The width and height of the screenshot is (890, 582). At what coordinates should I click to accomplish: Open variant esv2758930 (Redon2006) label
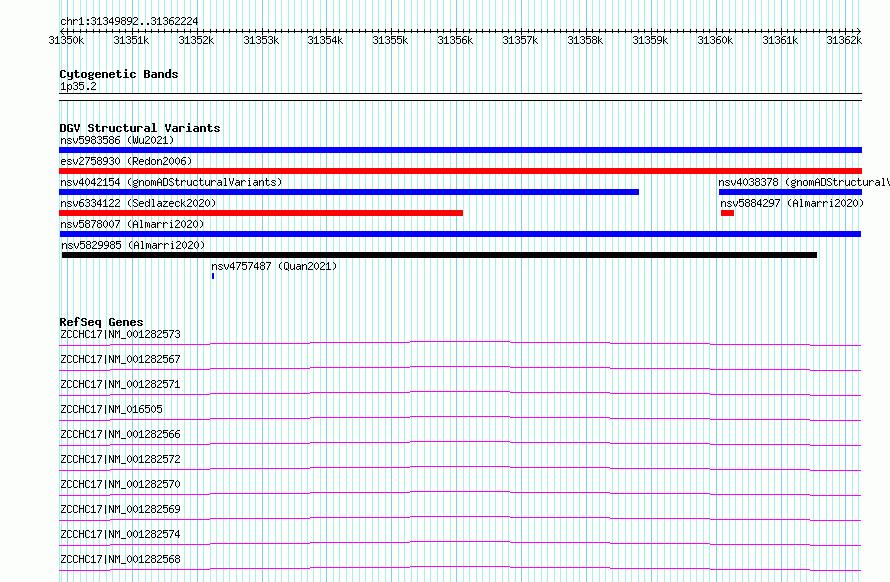(x=126, y=161)
